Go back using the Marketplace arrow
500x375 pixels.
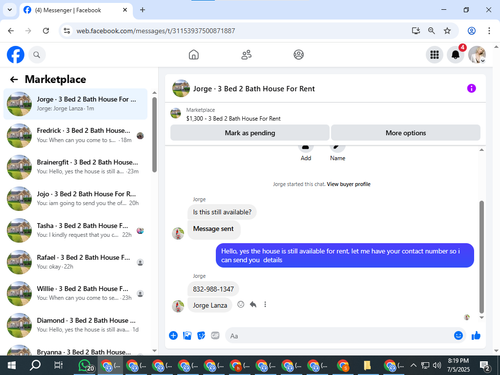pos(14,79)
